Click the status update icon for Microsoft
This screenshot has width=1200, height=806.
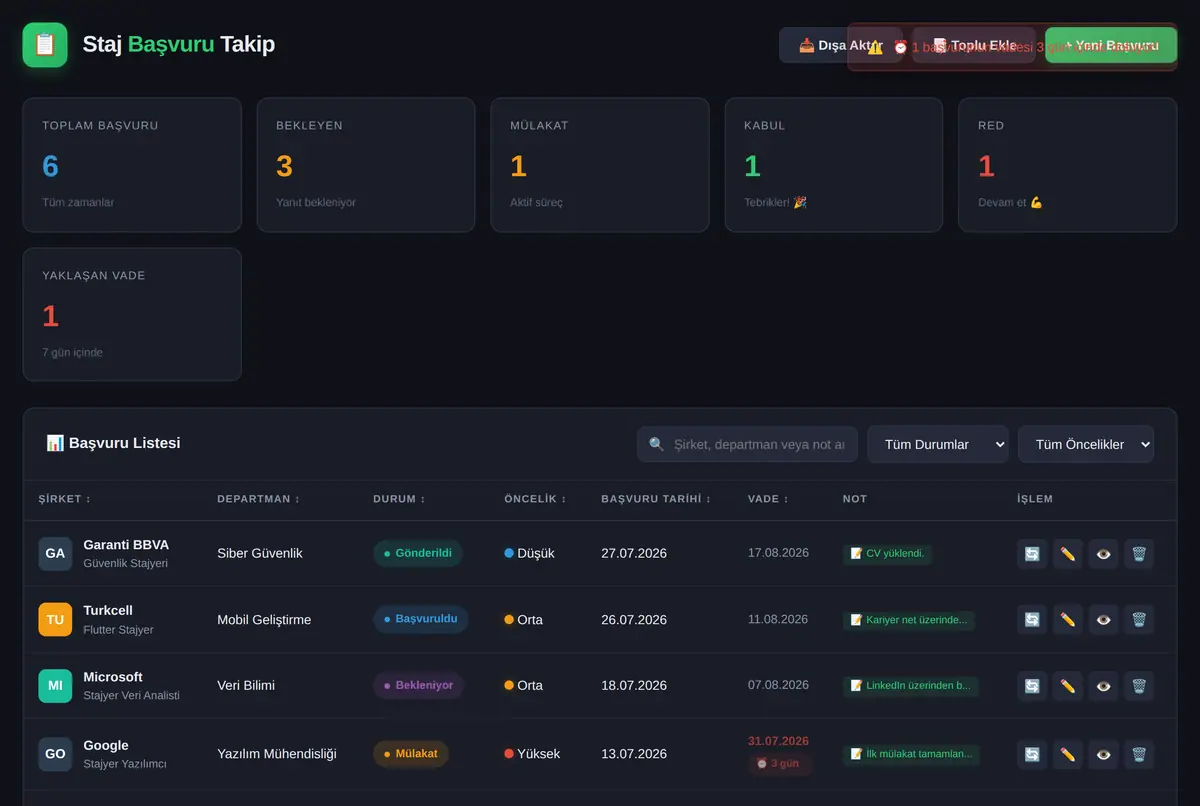click(x=1032, y=686)
